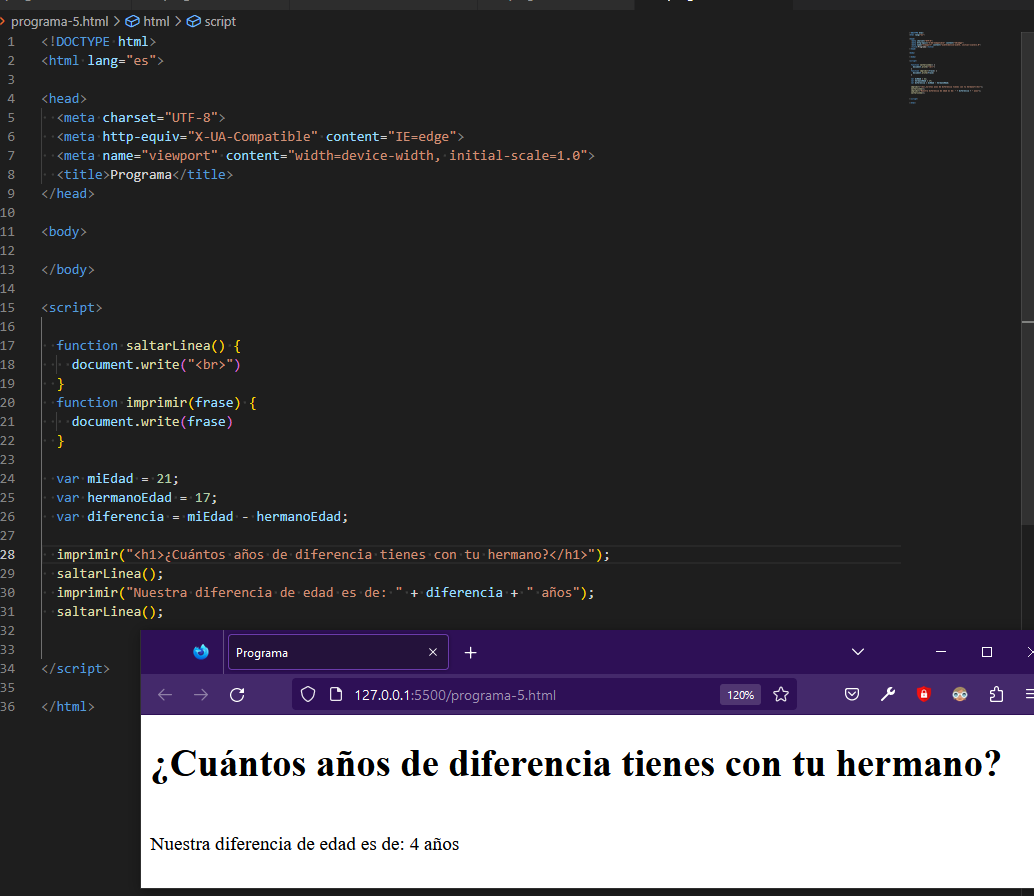Toggle the 120% zoom indicator
Screen dimensions: 1034x896
[740, 694]
